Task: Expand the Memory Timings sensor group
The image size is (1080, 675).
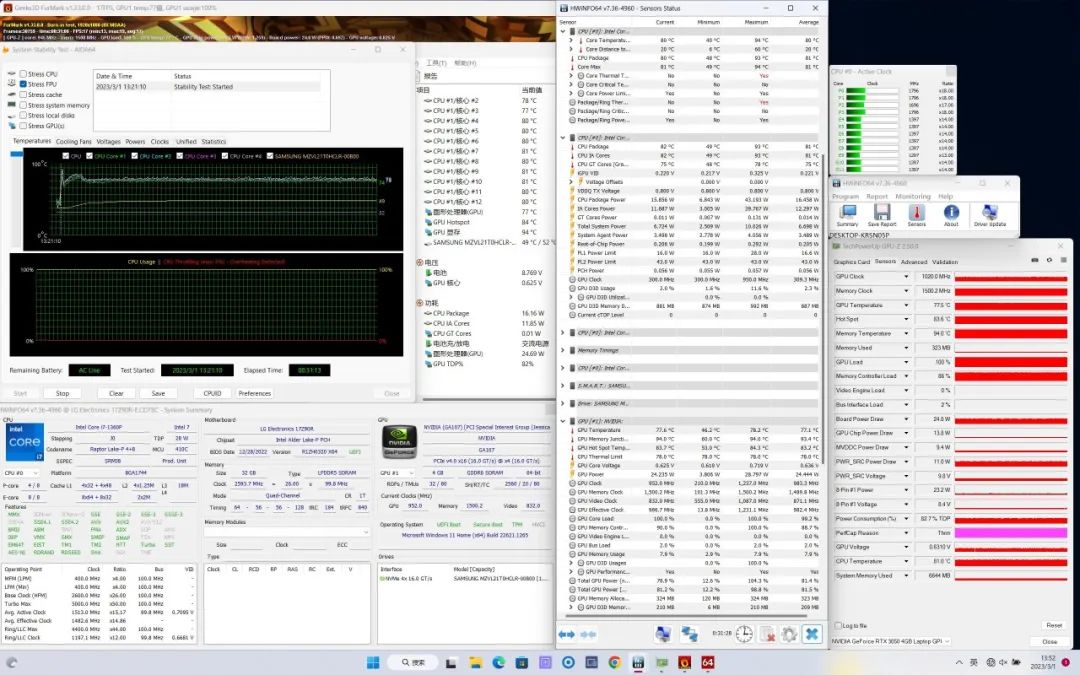Action: (563, 350)
